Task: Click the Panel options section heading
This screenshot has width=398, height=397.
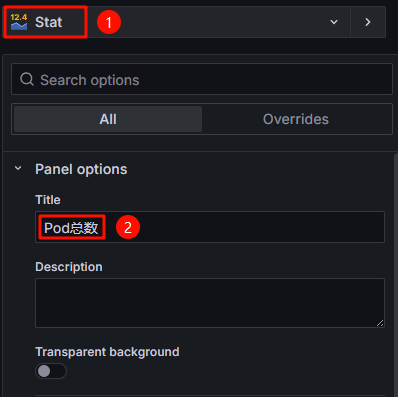Action: 81,169
